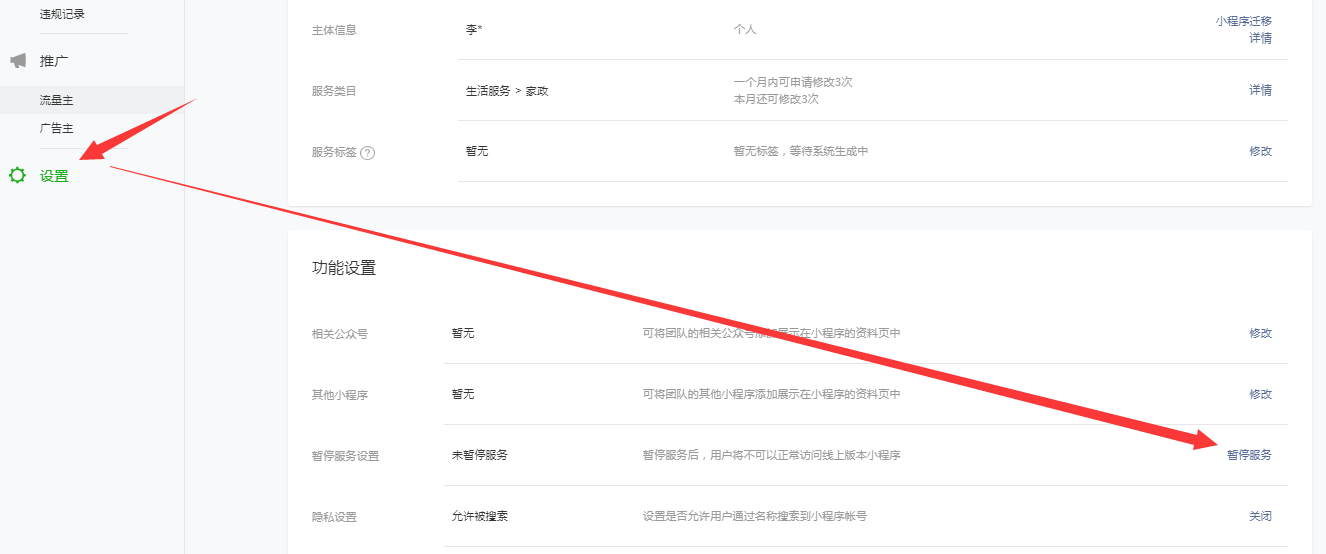This screenshot has height=554, width=1326.
Task: Click the help question mark beside 服务标签
Action: (x=367, y=153)
